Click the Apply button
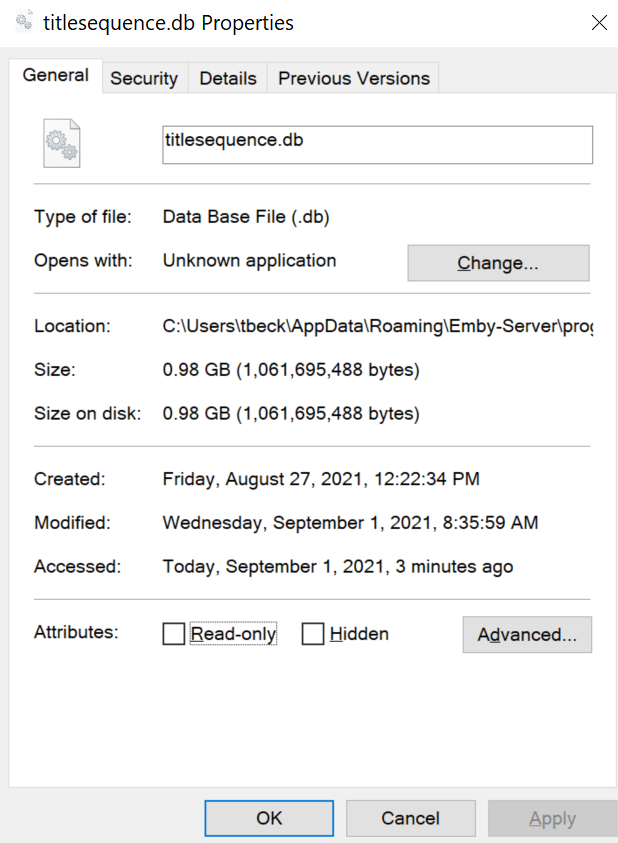Viewport: 618px width, 843px height. click(x=552, y=819)
